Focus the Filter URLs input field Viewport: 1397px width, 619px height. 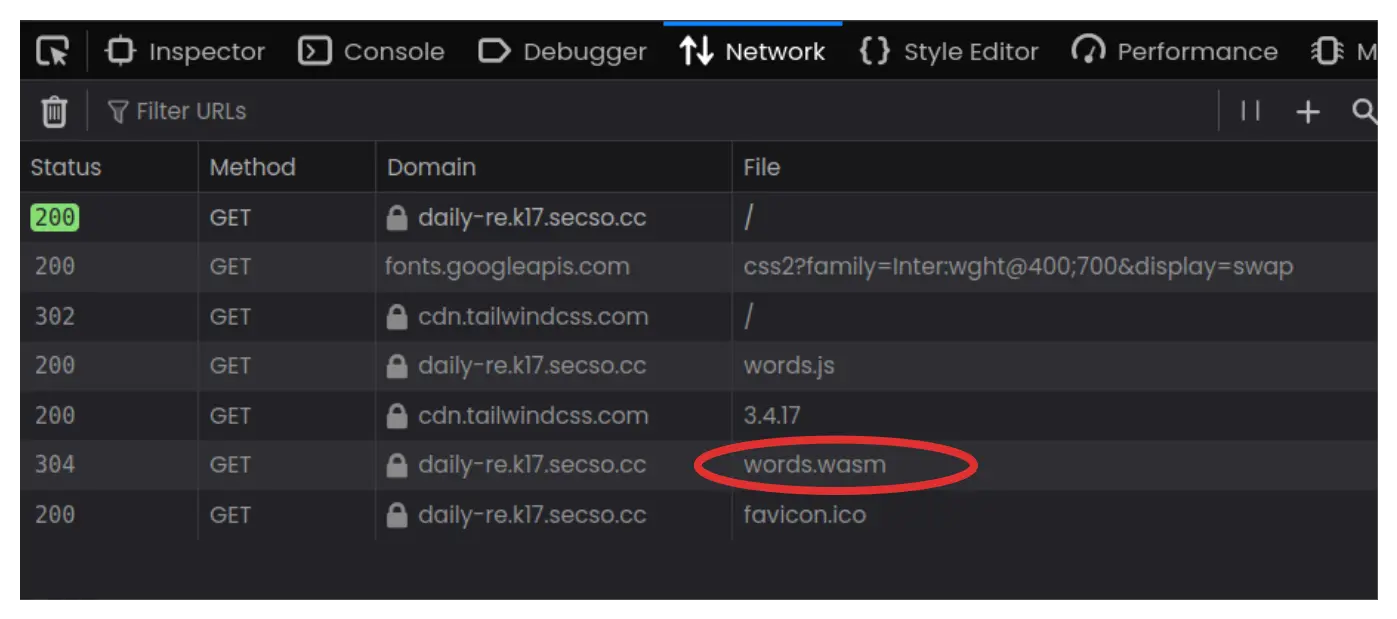(191, 111)
